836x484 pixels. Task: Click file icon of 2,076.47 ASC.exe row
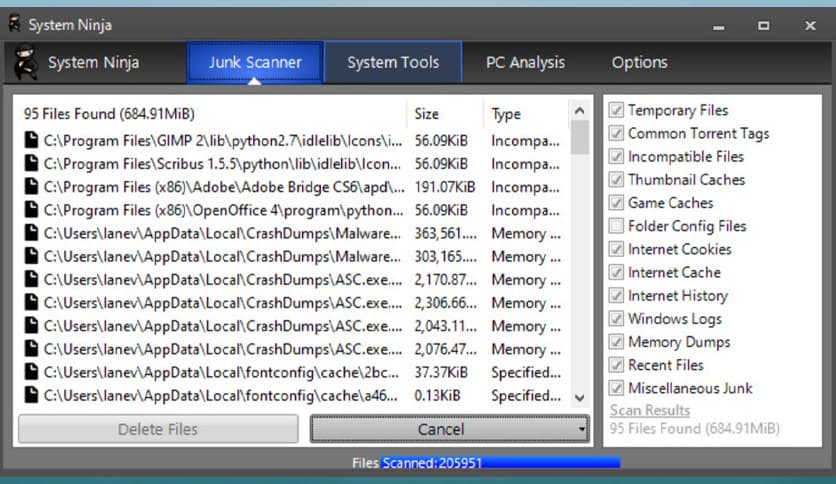click(x=31, y=349)
